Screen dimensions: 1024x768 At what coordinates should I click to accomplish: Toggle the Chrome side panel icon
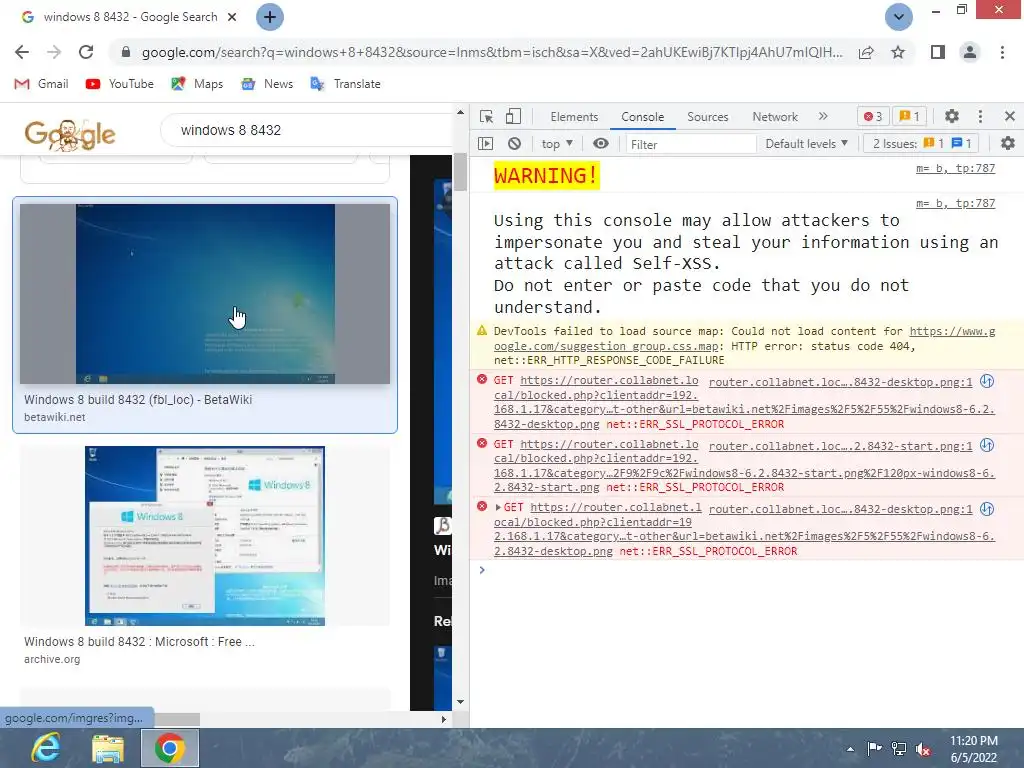point(938,52)
